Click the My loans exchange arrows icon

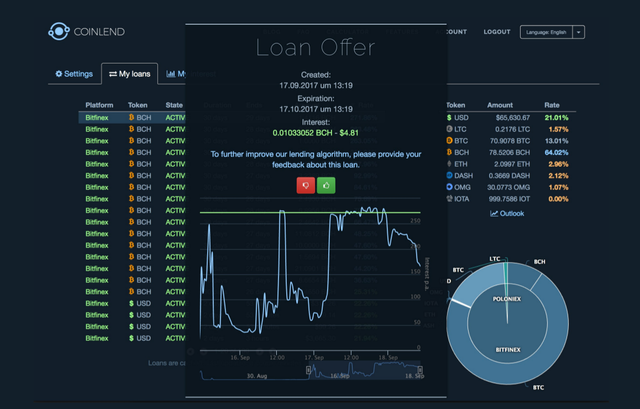click(x=113, y=74)
